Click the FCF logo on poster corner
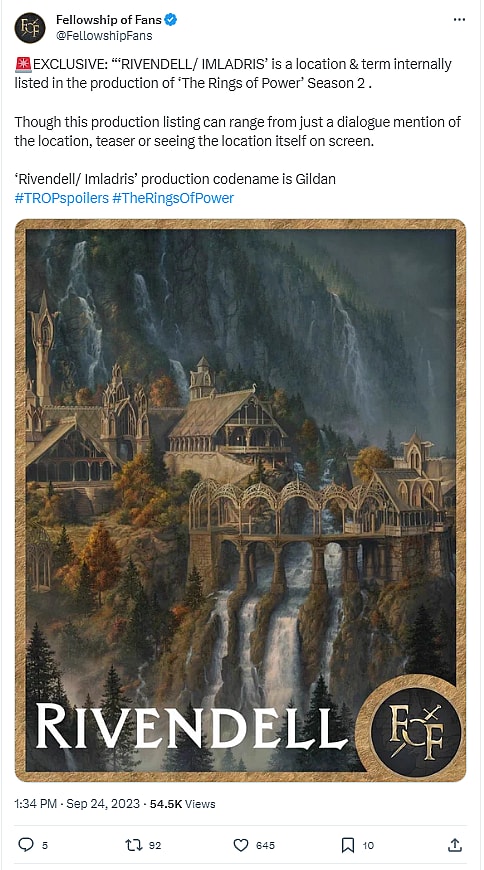484x870 pixels. click(416, 731)
